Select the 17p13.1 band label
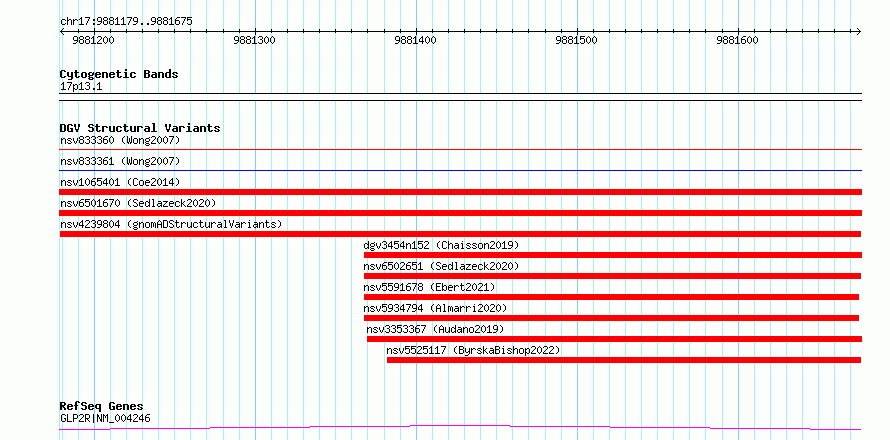This screenshot has width=890, height=440. (x=81, y=87)
